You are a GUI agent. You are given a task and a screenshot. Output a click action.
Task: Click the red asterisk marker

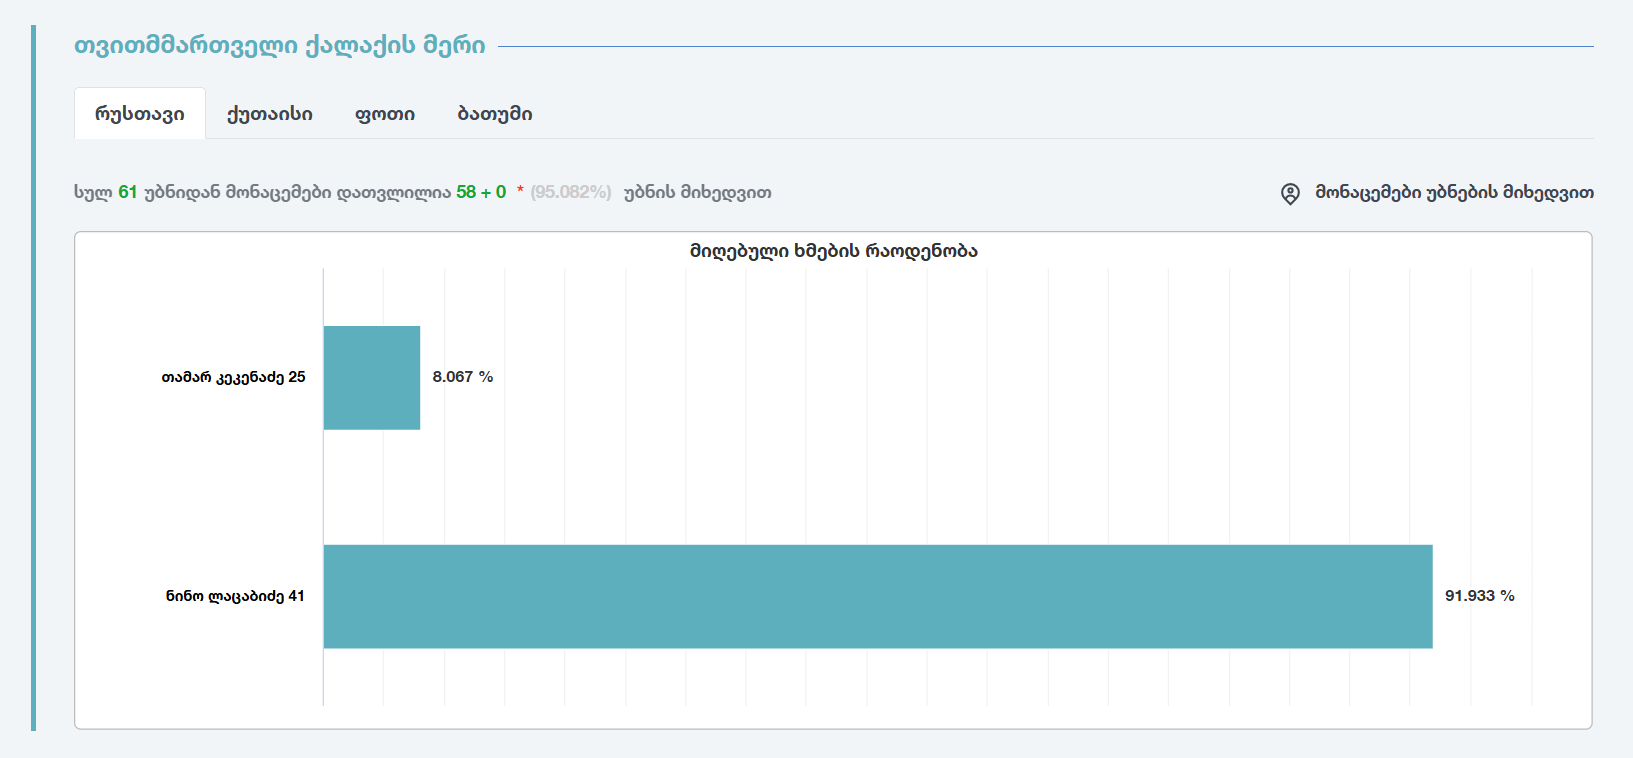point(520,192)
